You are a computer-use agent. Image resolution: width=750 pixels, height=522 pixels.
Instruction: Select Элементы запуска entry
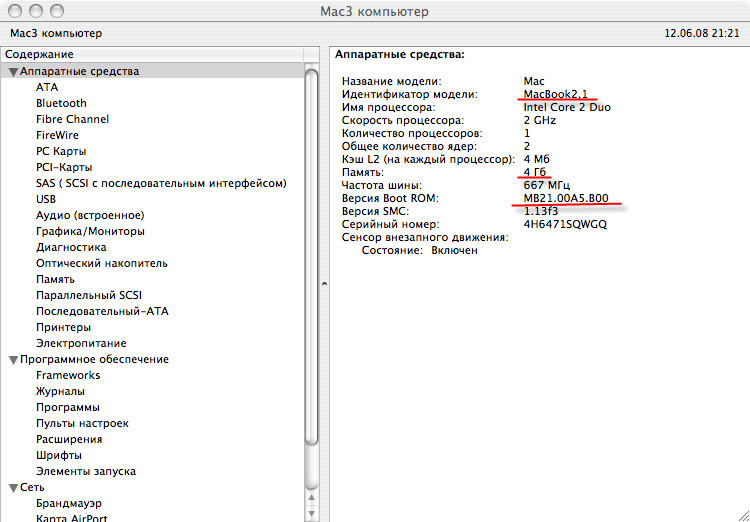(x=86, y=471)
